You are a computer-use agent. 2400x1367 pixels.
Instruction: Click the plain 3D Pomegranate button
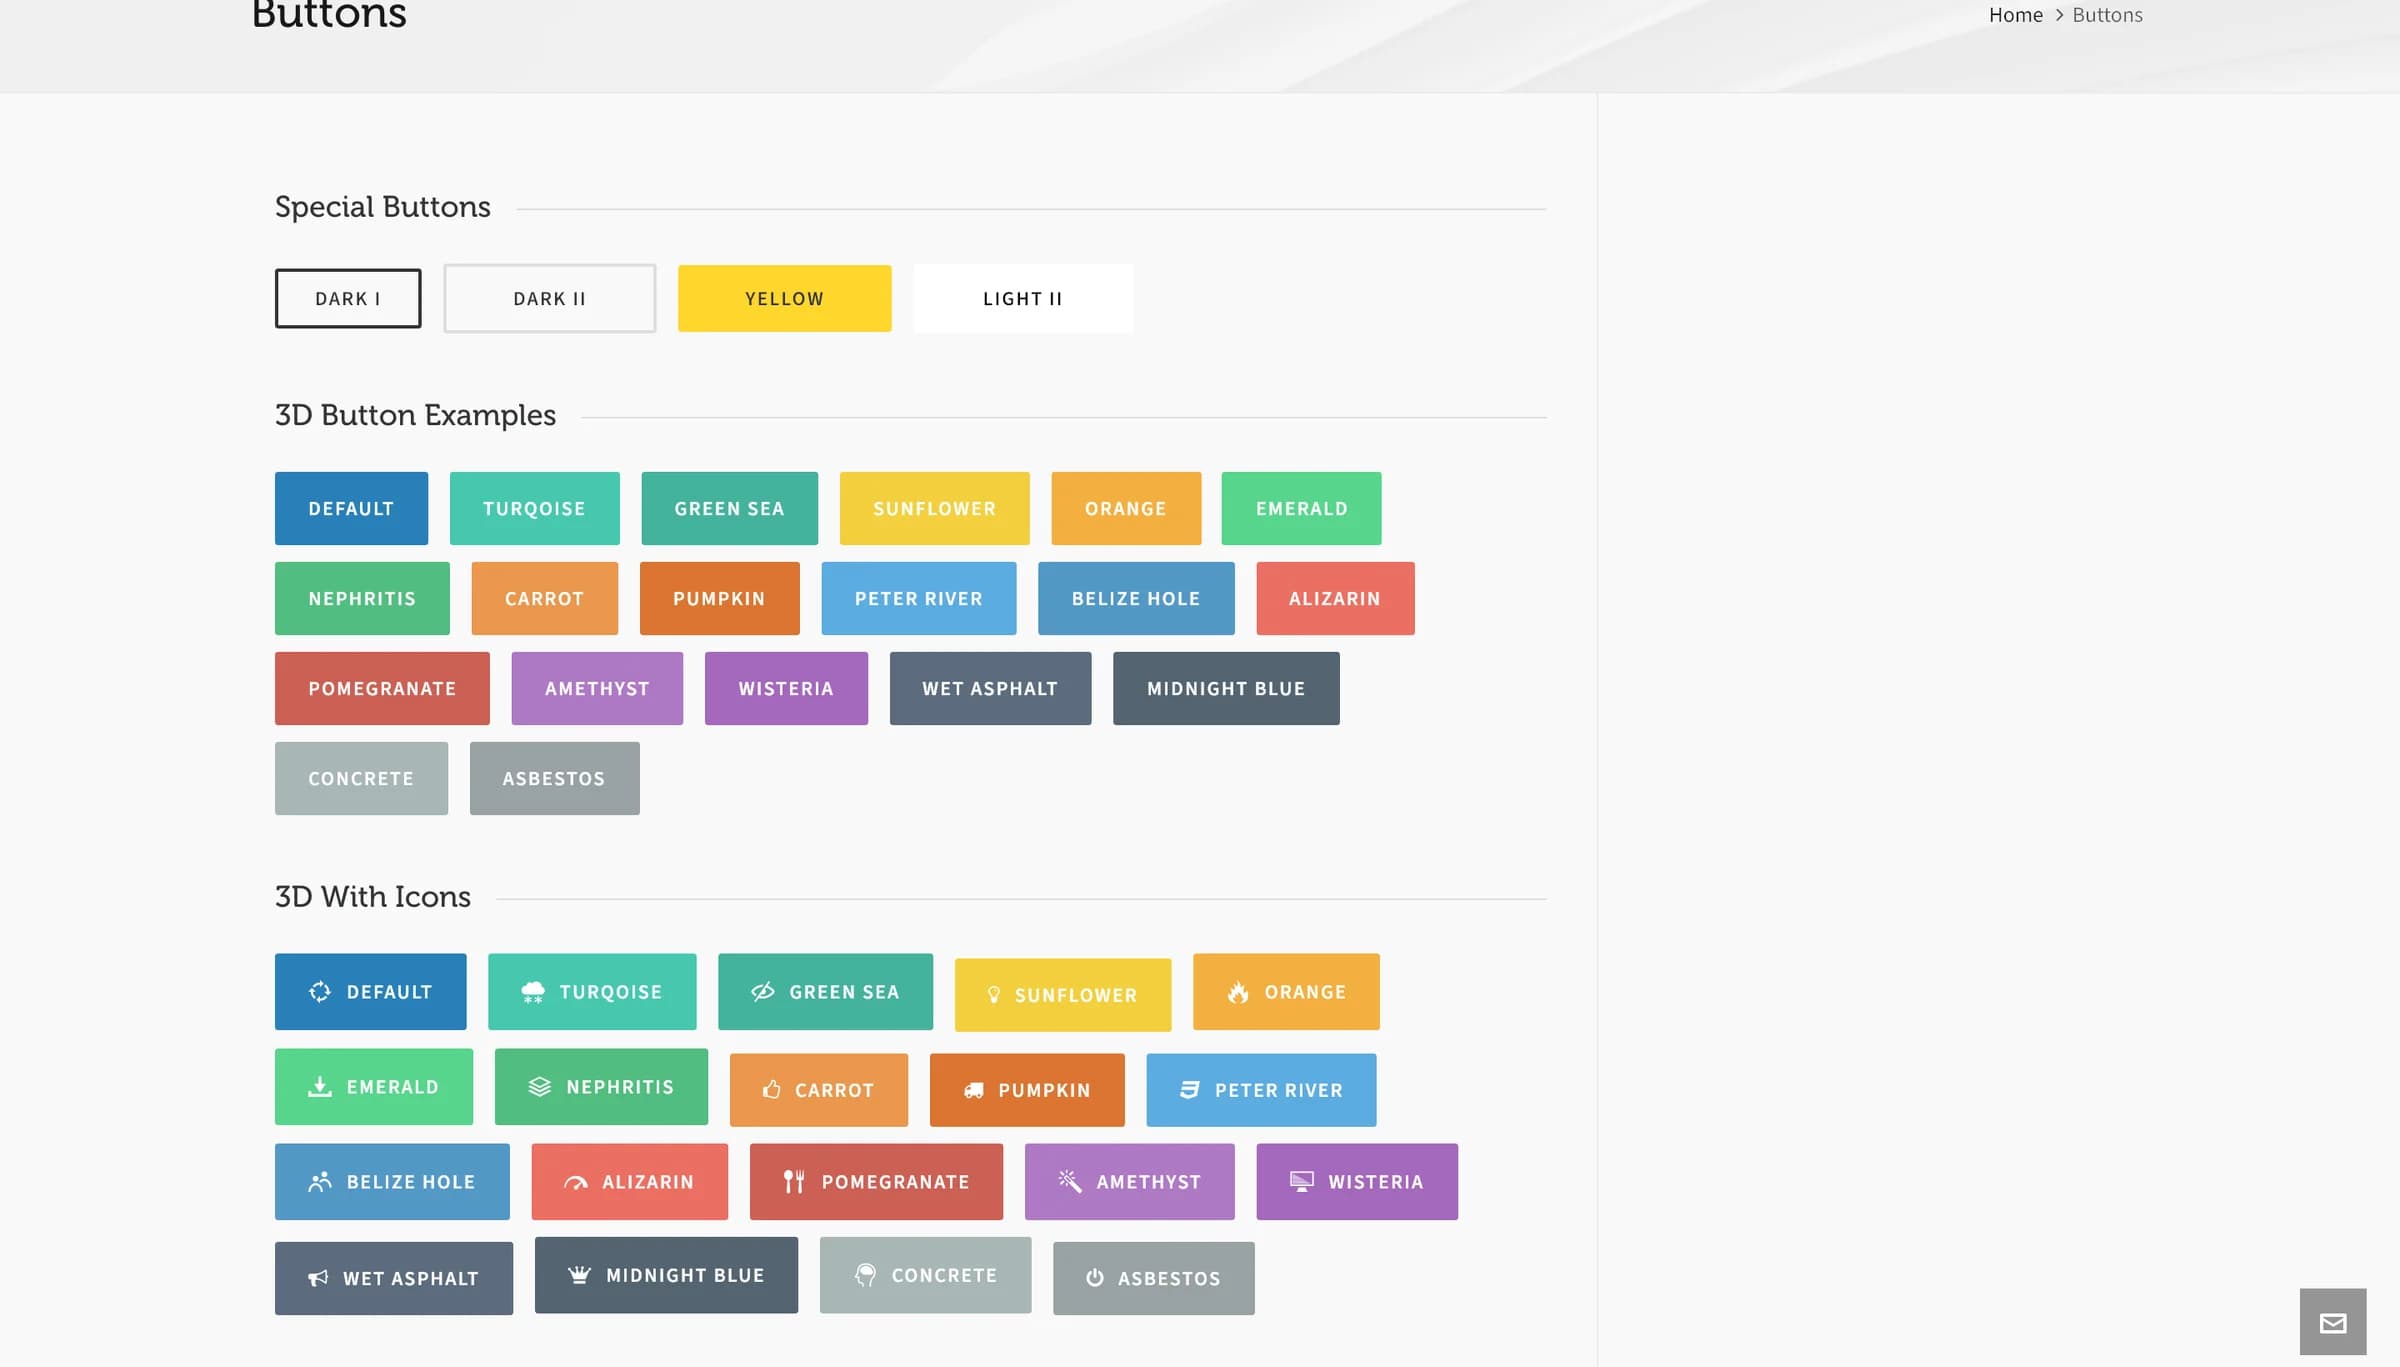point(382,688)
